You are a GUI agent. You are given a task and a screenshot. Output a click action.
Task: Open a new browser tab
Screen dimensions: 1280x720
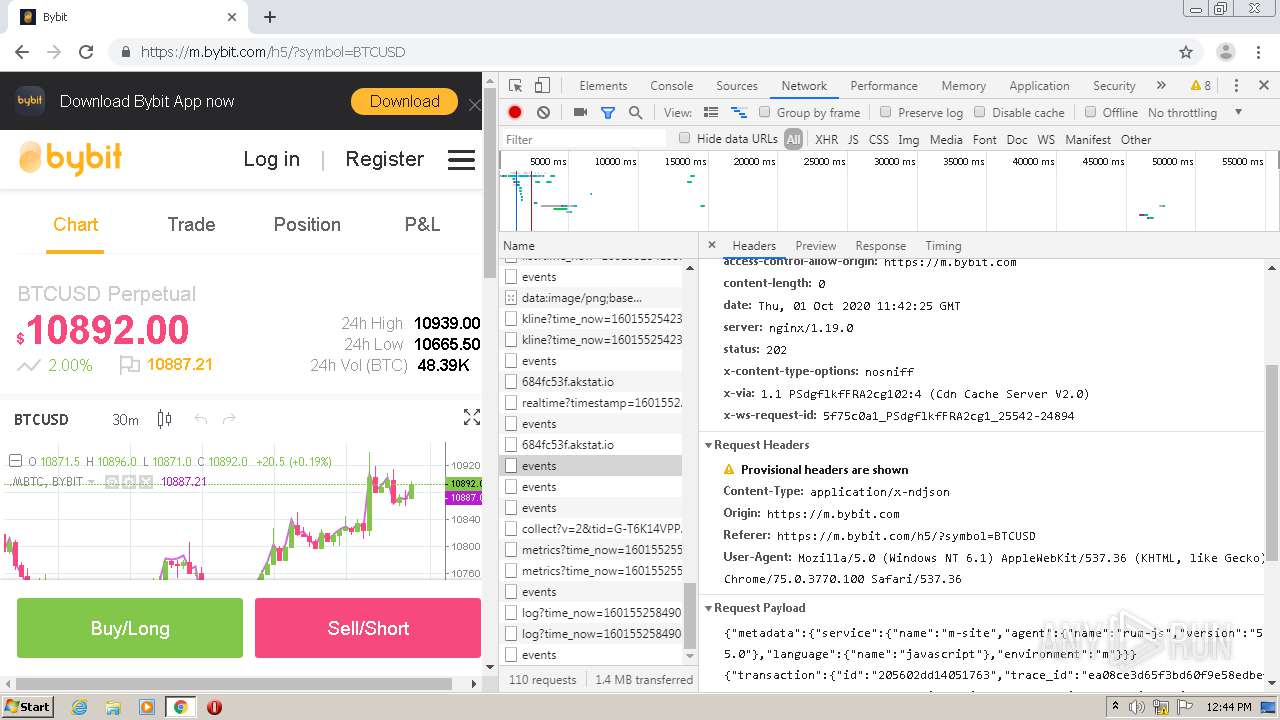(x=270, y=17)
